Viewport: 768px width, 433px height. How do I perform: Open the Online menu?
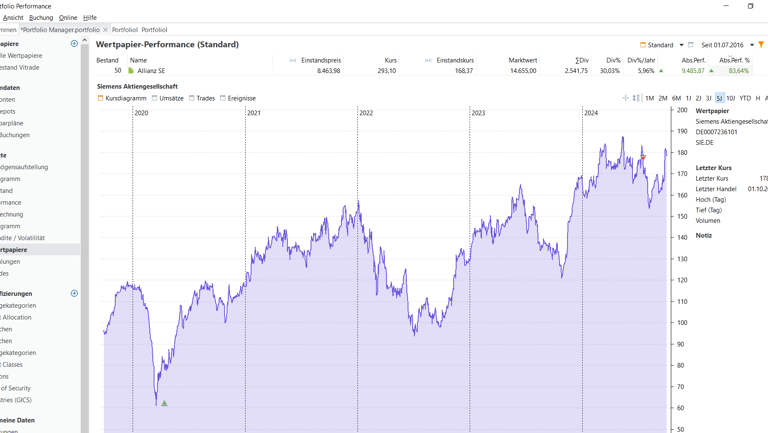68,18
